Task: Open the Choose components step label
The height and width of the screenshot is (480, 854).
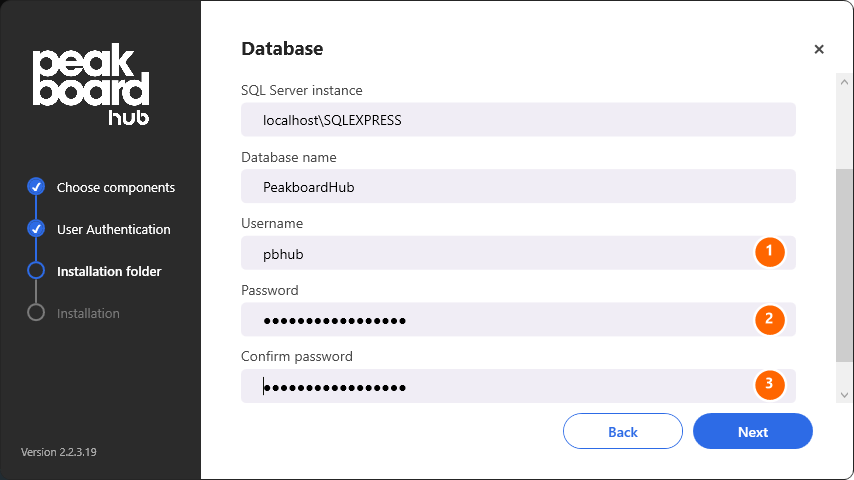Action: 116,187
